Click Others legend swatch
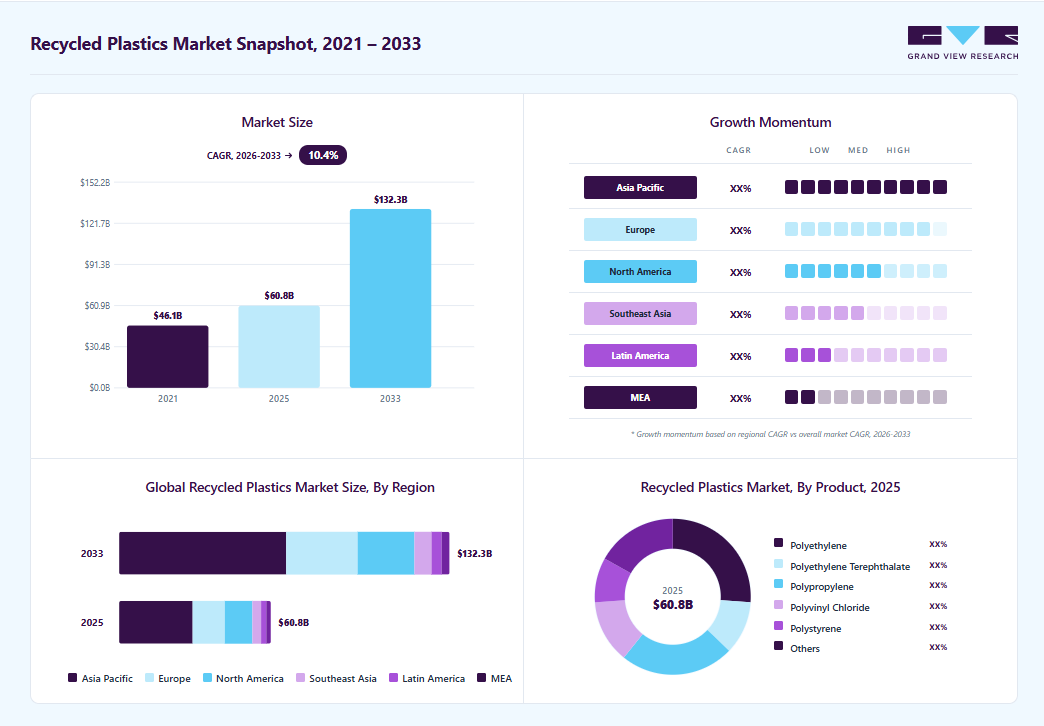 tap(778, 645)
